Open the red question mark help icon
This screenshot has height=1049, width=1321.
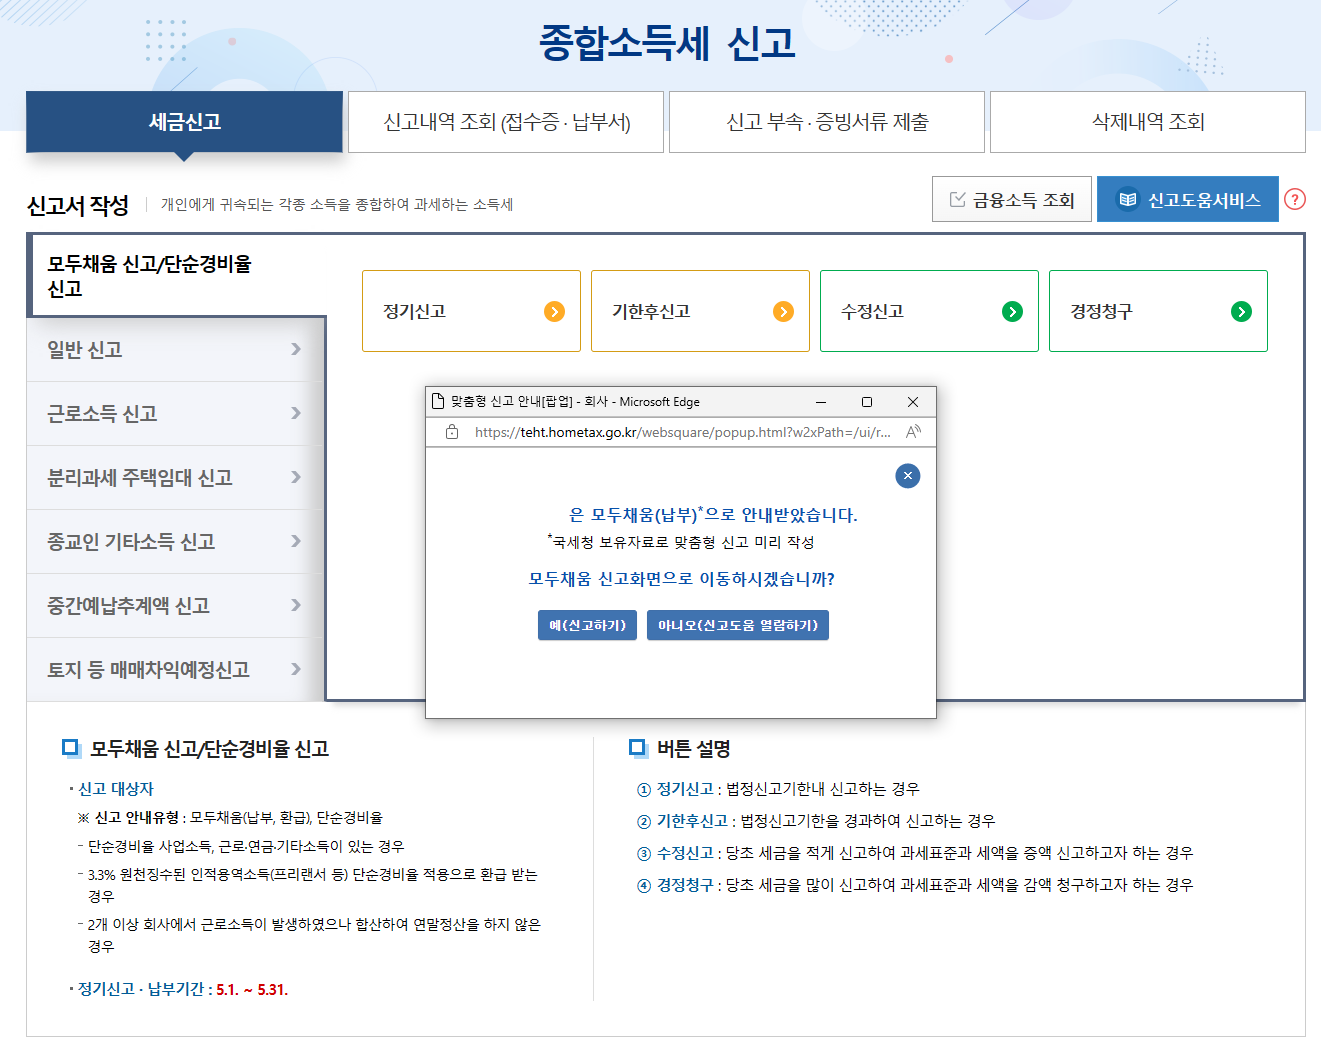coord(1296,200)
